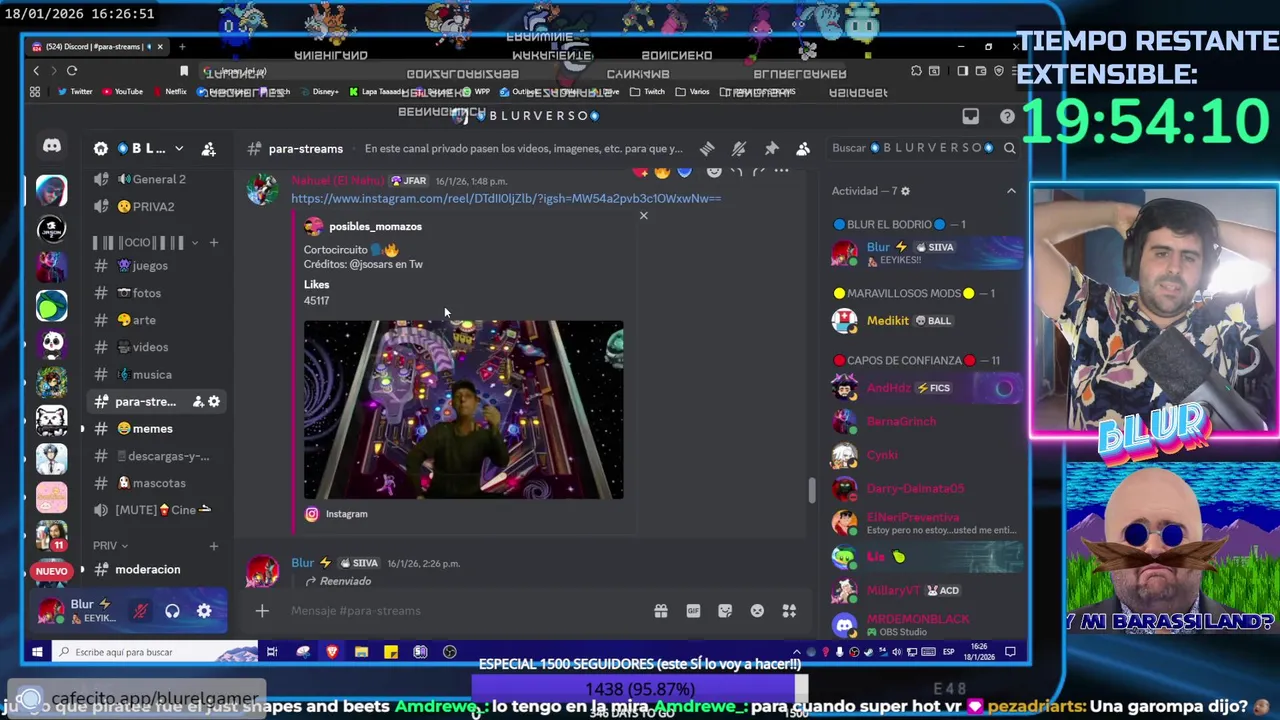Viewport: 1280px width, 720px height.
Task: Open the Discord inbox icon
Action: pos(970,117)
